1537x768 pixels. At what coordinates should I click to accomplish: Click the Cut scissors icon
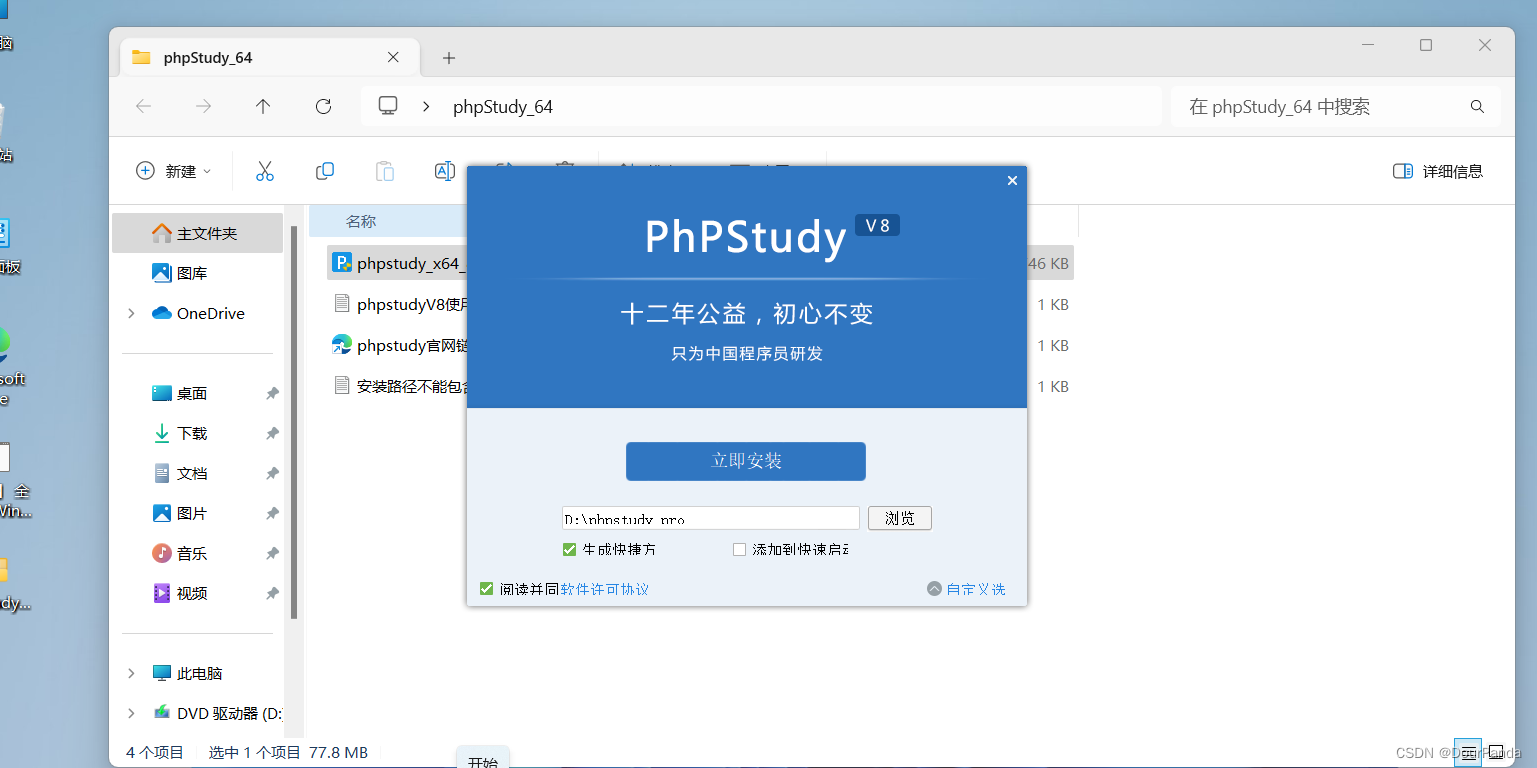tap(265, 171)
